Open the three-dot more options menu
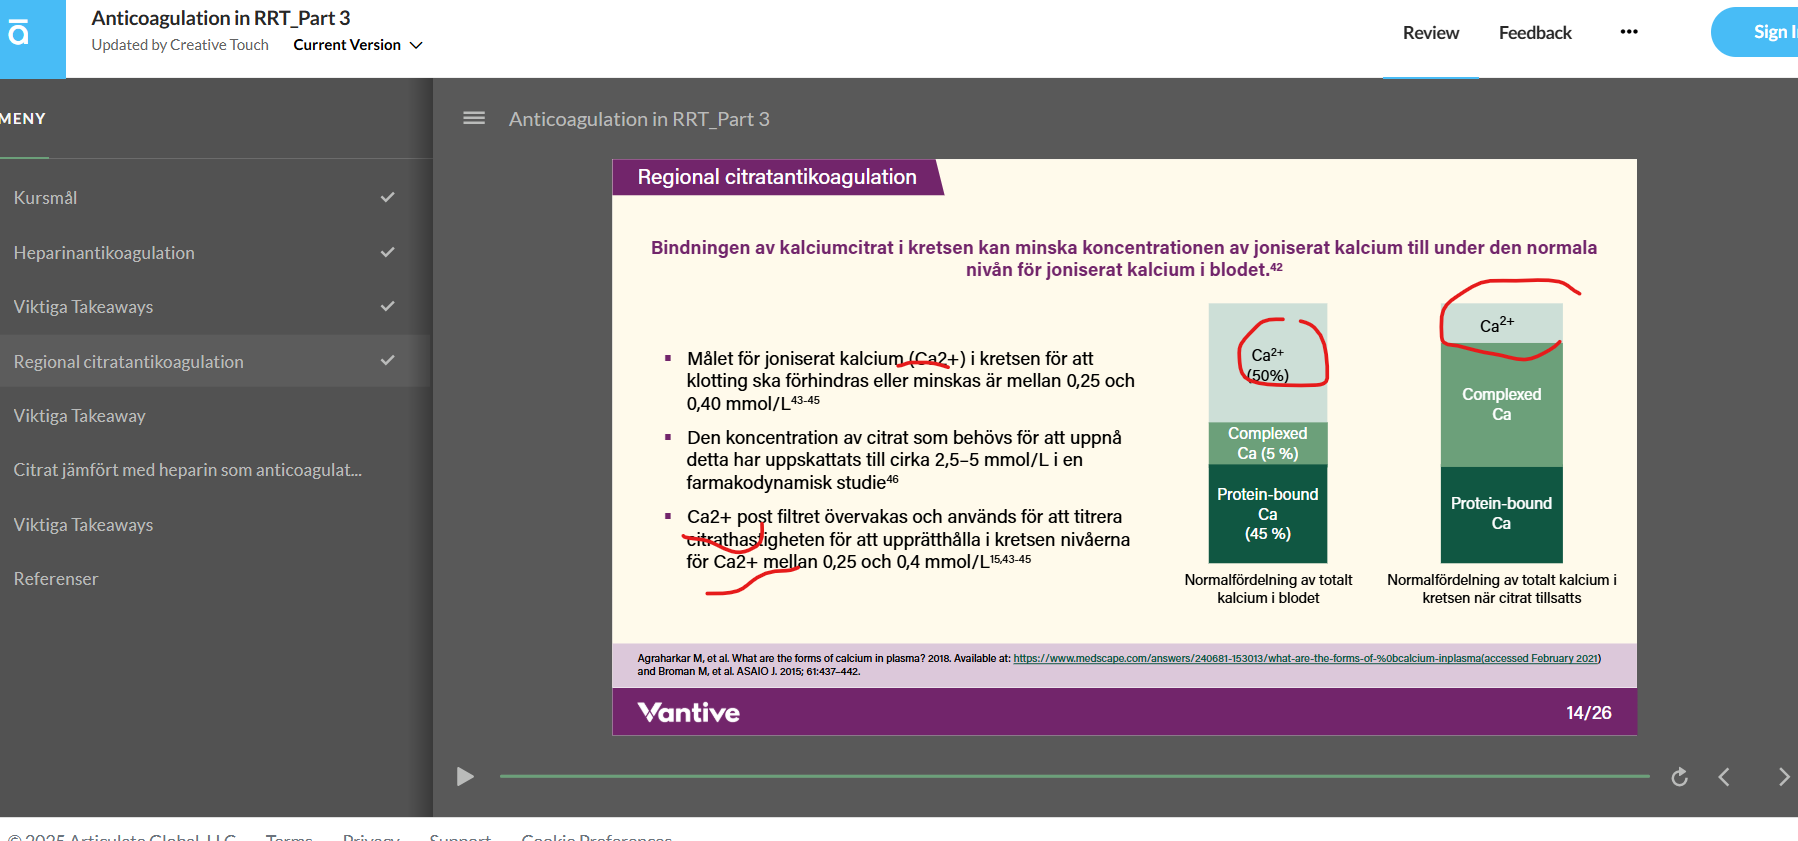This screenshot has width=1798, height=841. 1629,32
